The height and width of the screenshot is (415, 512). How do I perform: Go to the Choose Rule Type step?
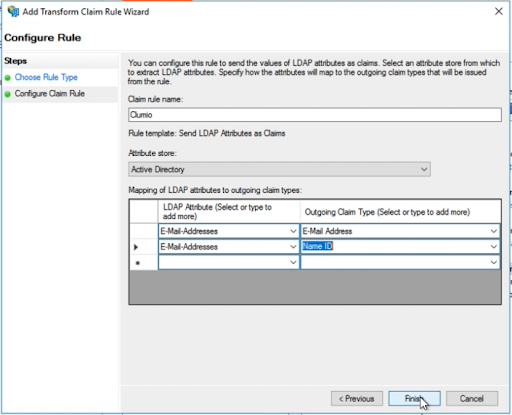pos(46,77)
